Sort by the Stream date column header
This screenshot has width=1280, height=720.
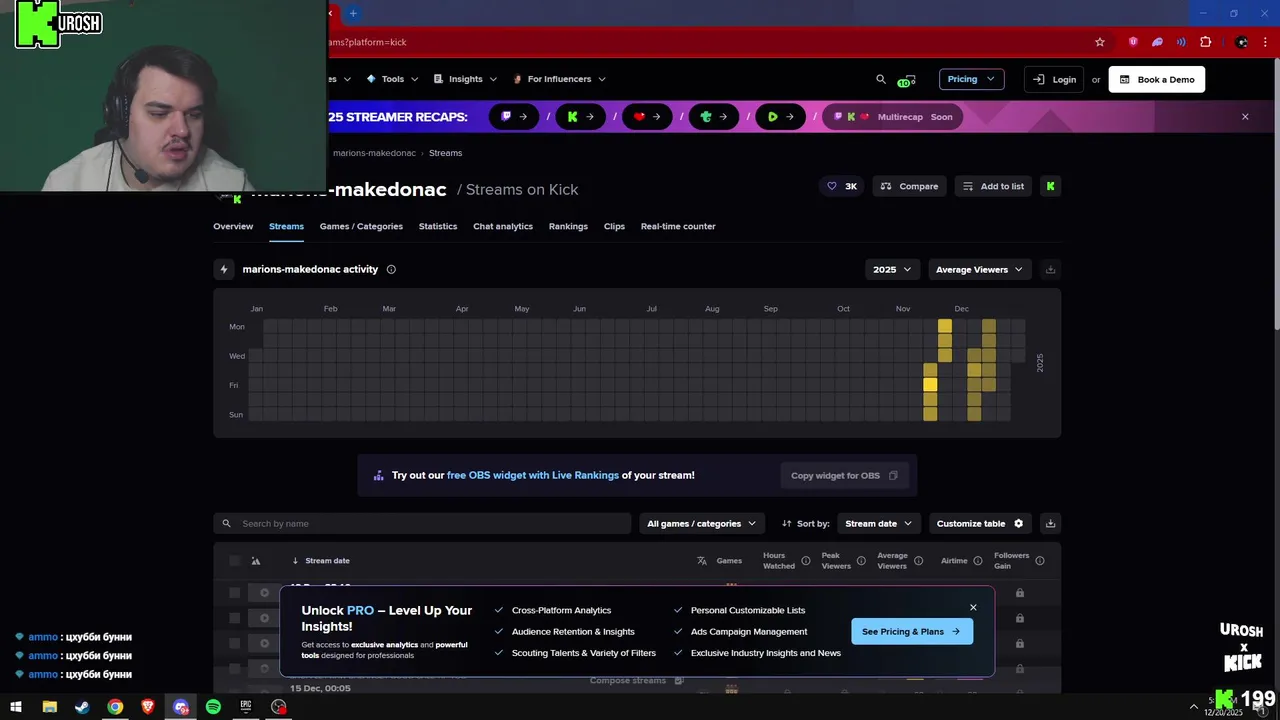pyautogui.click(x=327, y=561)
